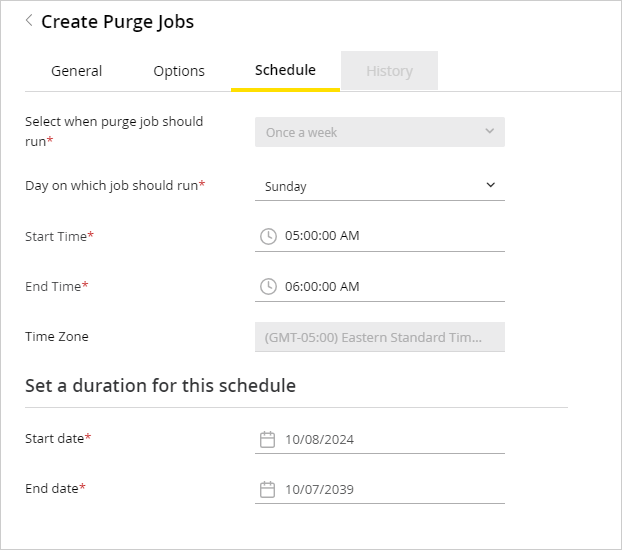Click the Time Zone label
Image resolution: width=622 pixels, height=550 pixels.
point(57,337)
